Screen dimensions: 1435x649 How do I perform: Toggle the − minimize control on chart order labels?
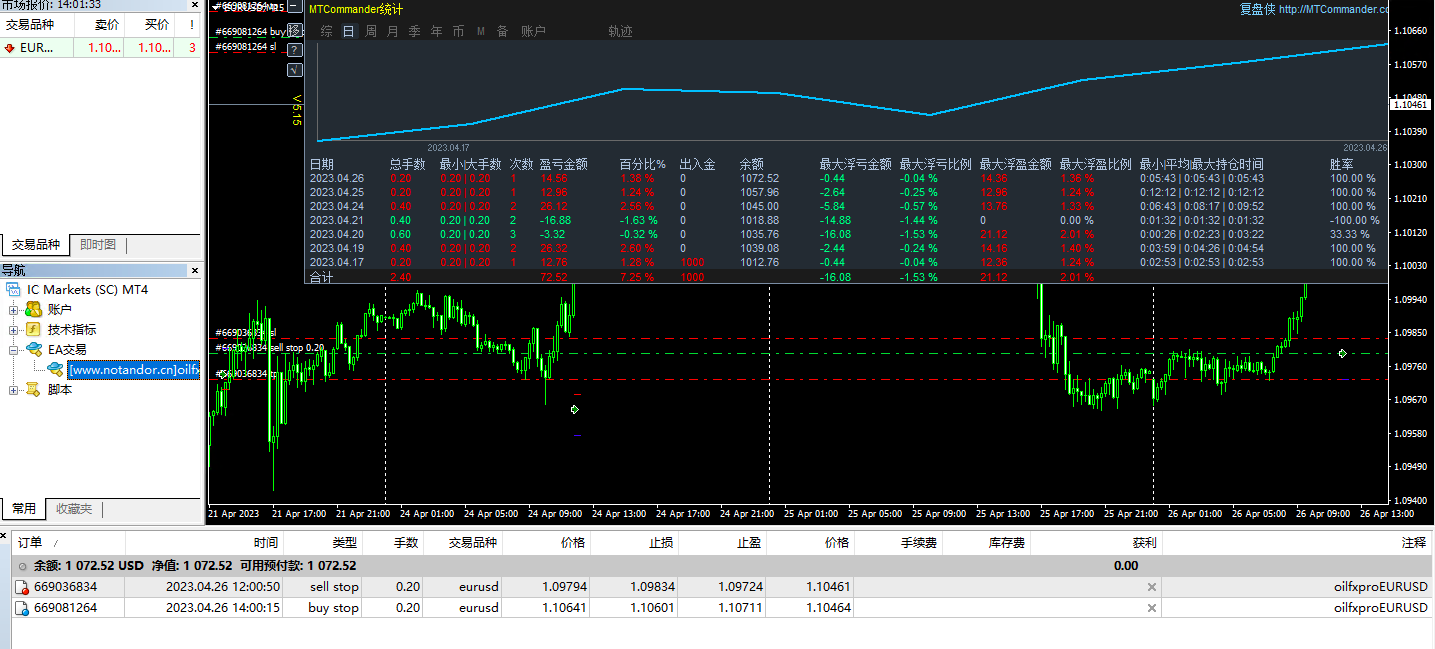coord(293,7)
